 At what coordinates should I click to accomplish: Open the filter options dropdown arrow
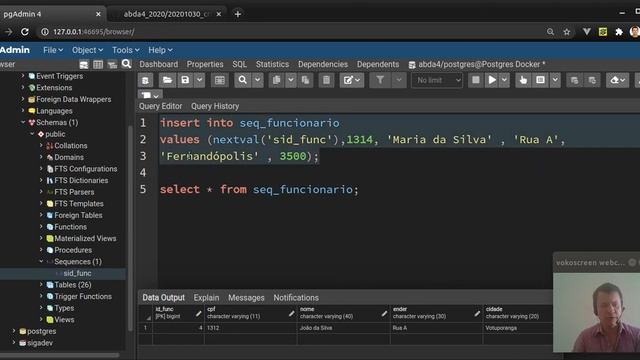tap(399, 80)
